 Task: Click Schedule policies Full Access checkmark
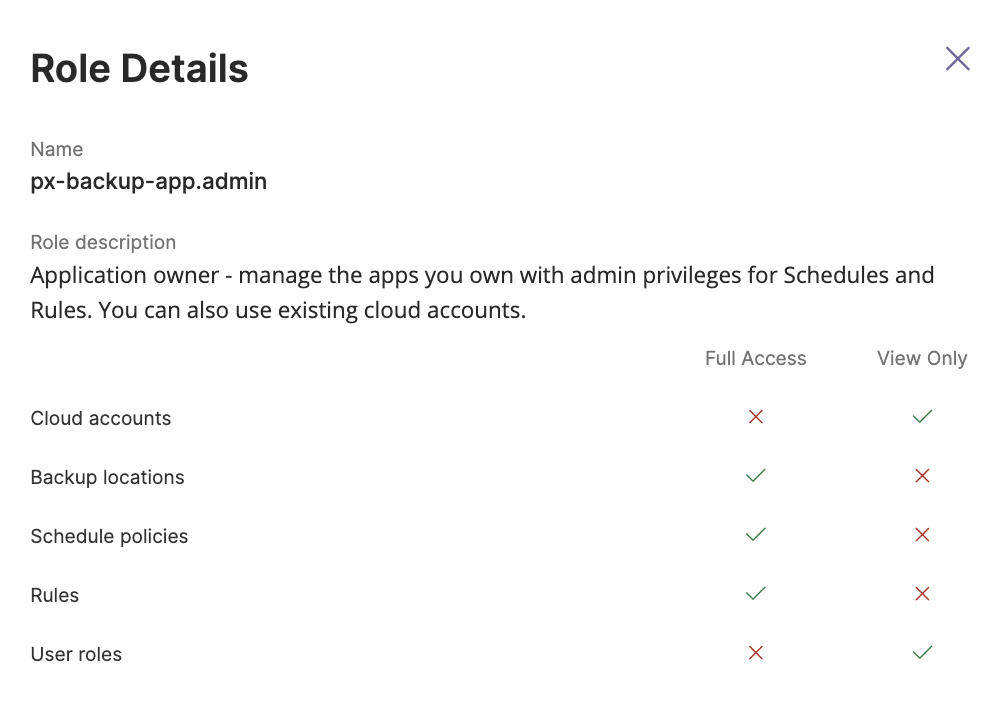coord(756,535)
